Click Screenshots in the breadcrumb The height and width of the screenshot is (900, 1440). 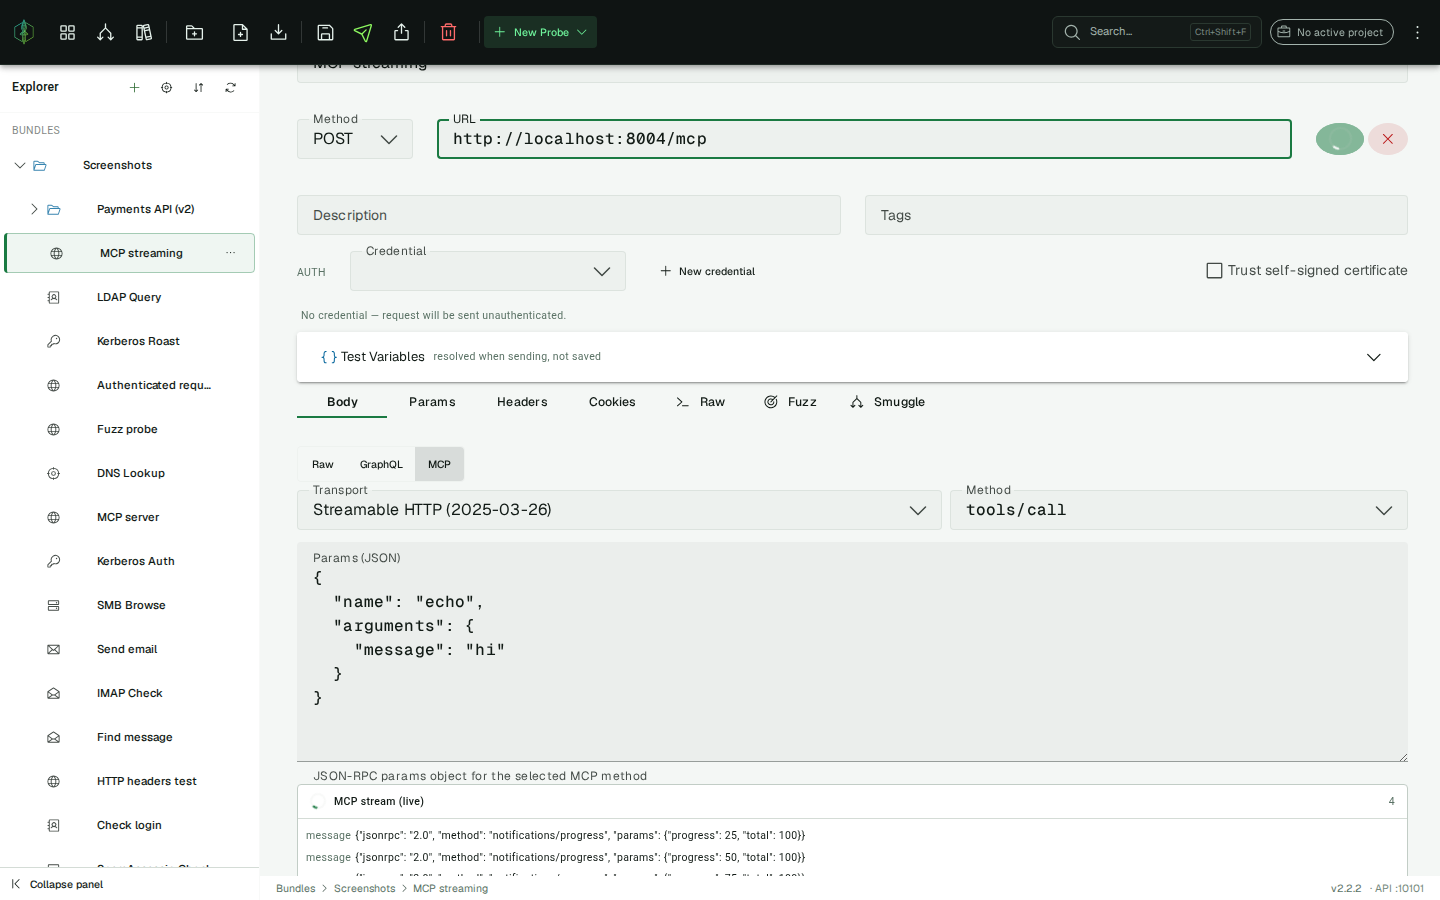pyautogui.click(x=365, y=888)
